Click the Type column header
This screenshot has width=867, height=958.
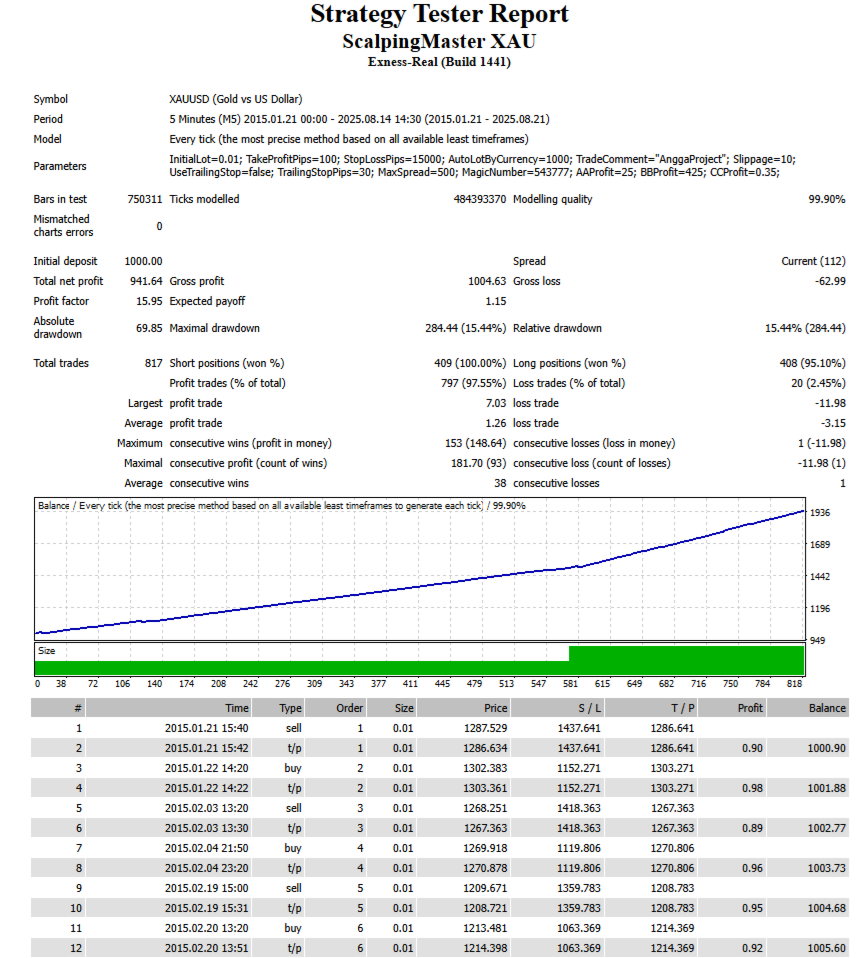[x=278, y=708]
